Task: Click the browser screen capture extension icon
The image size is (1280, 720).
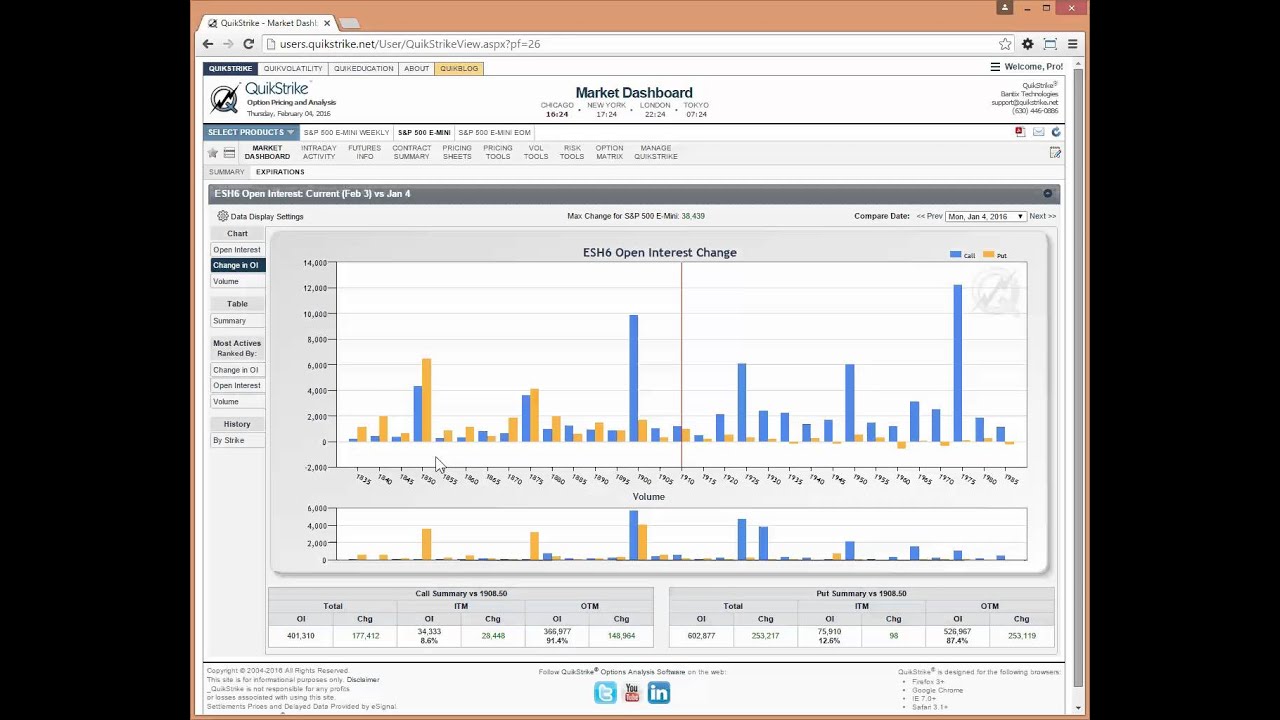Action: [1050, 44]
